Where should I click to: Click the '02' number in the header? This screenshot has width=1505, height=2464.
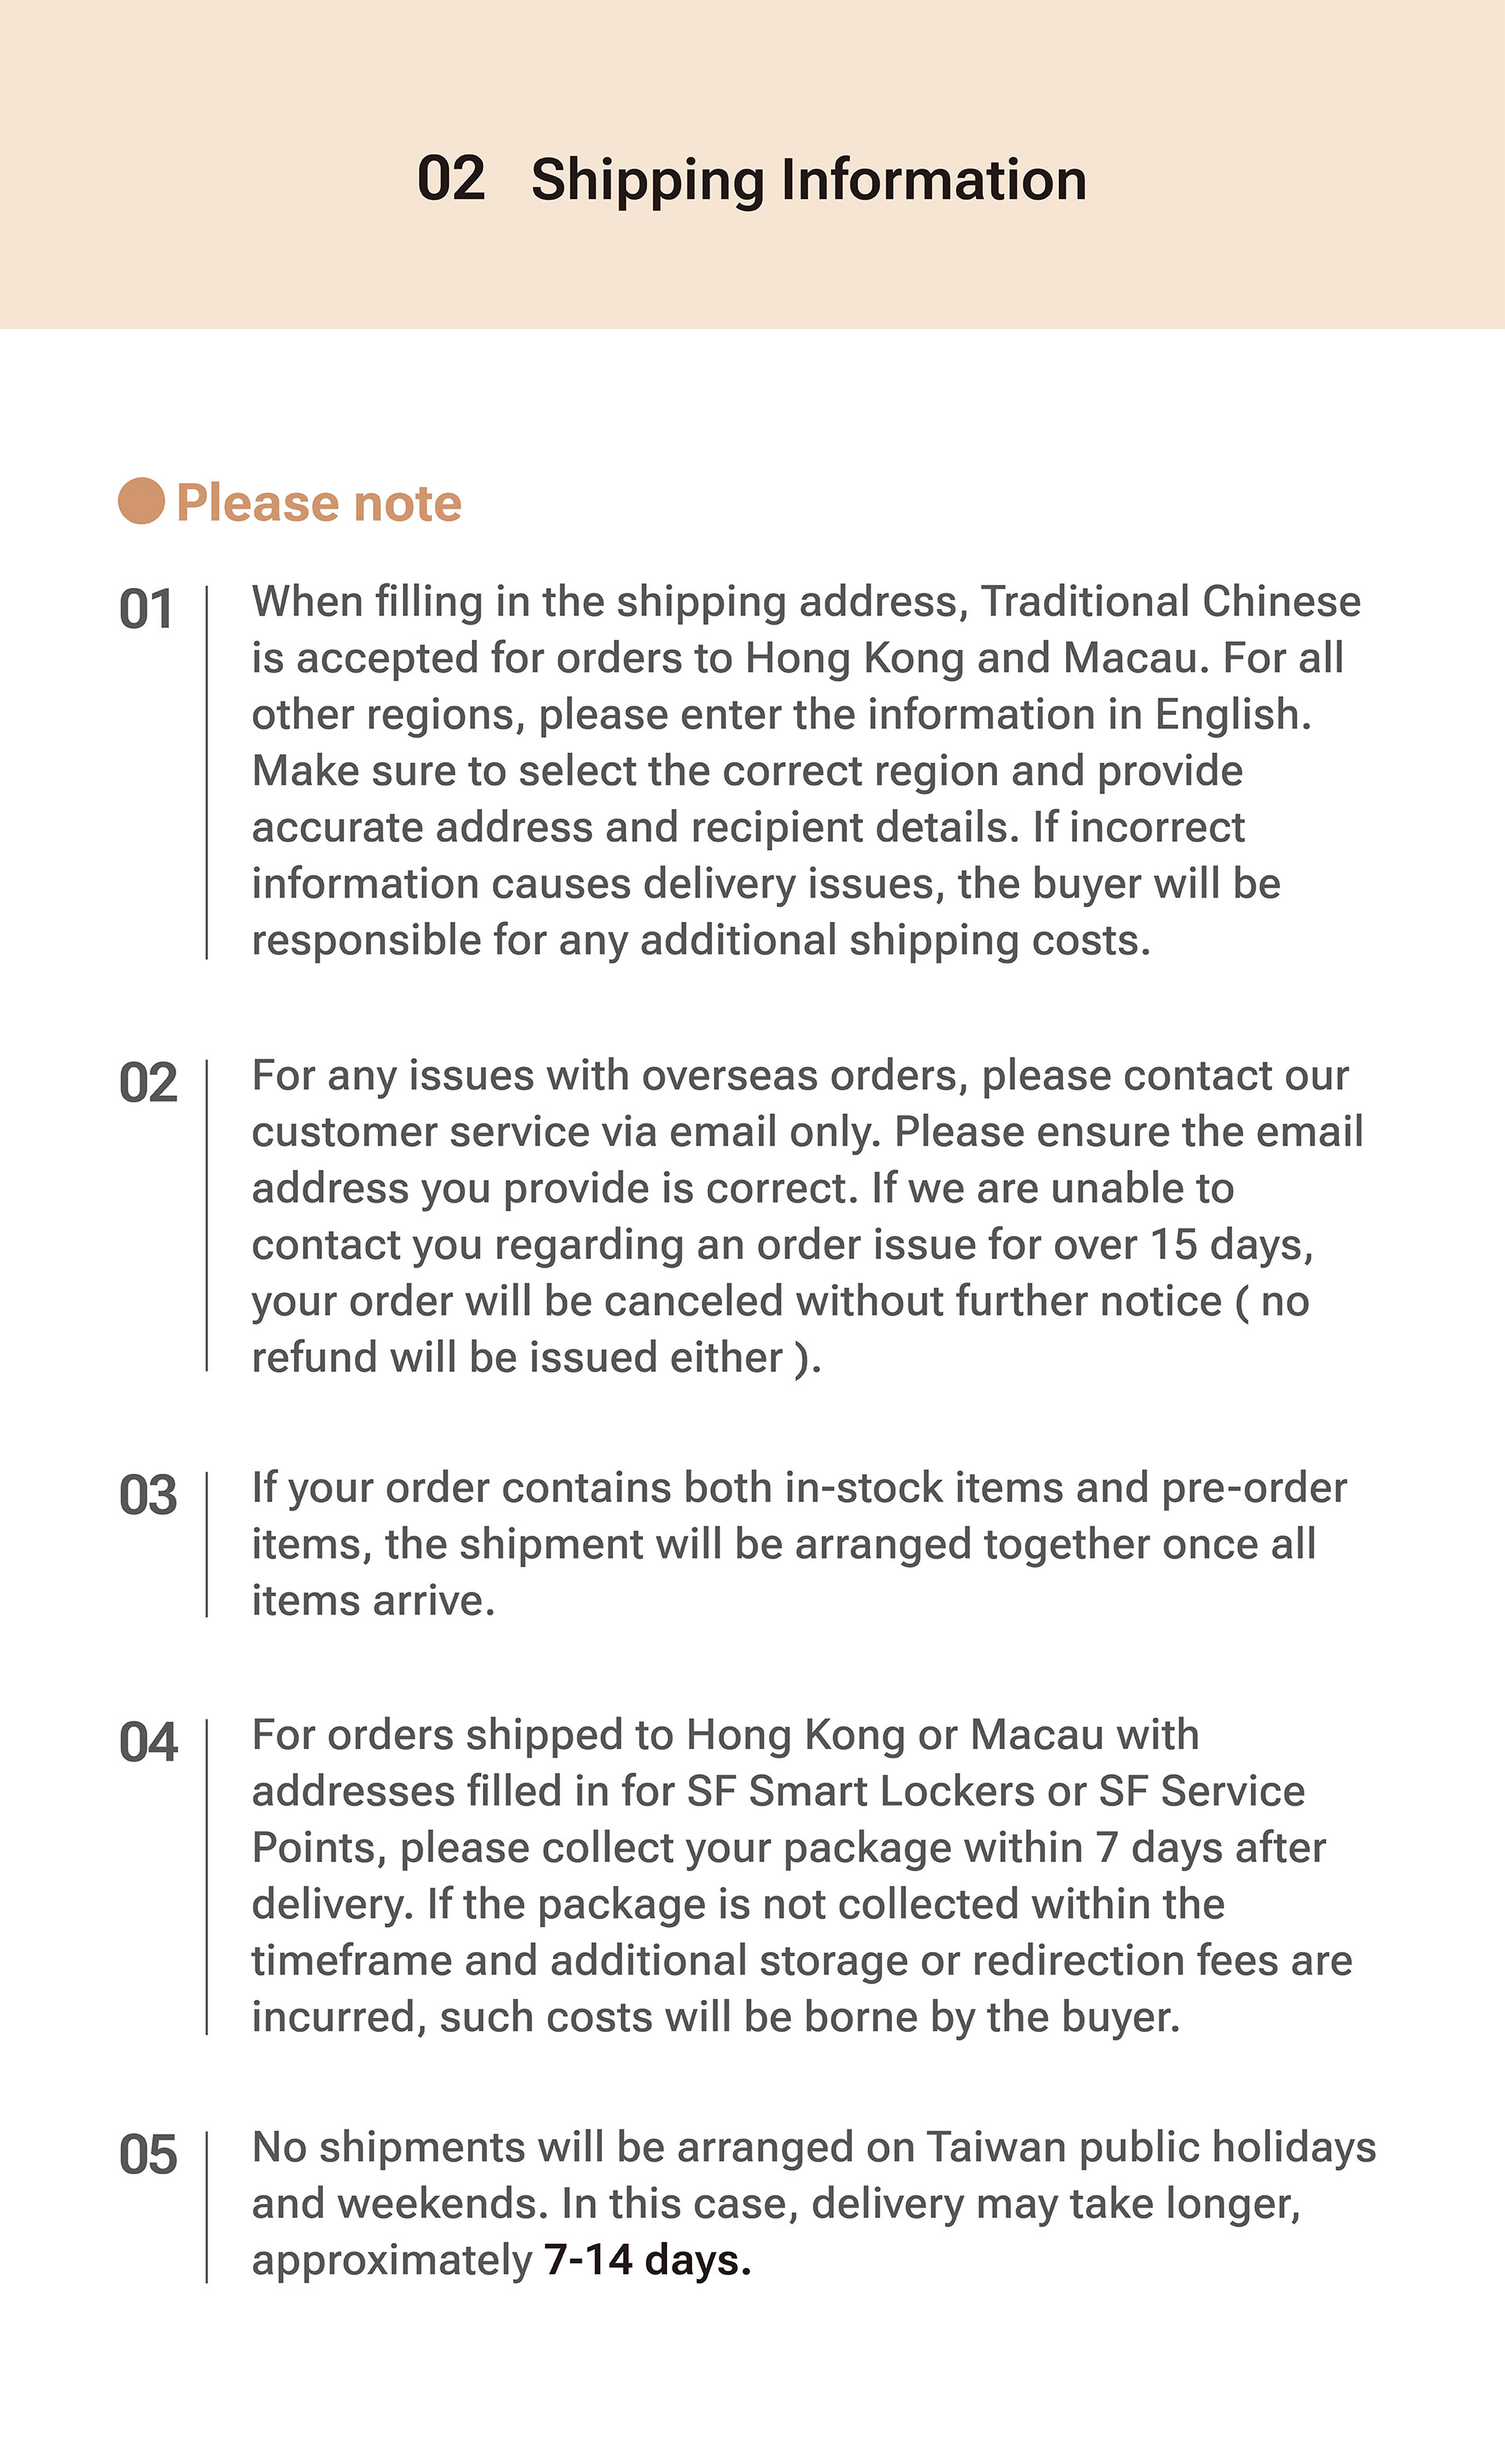point(451,179)
